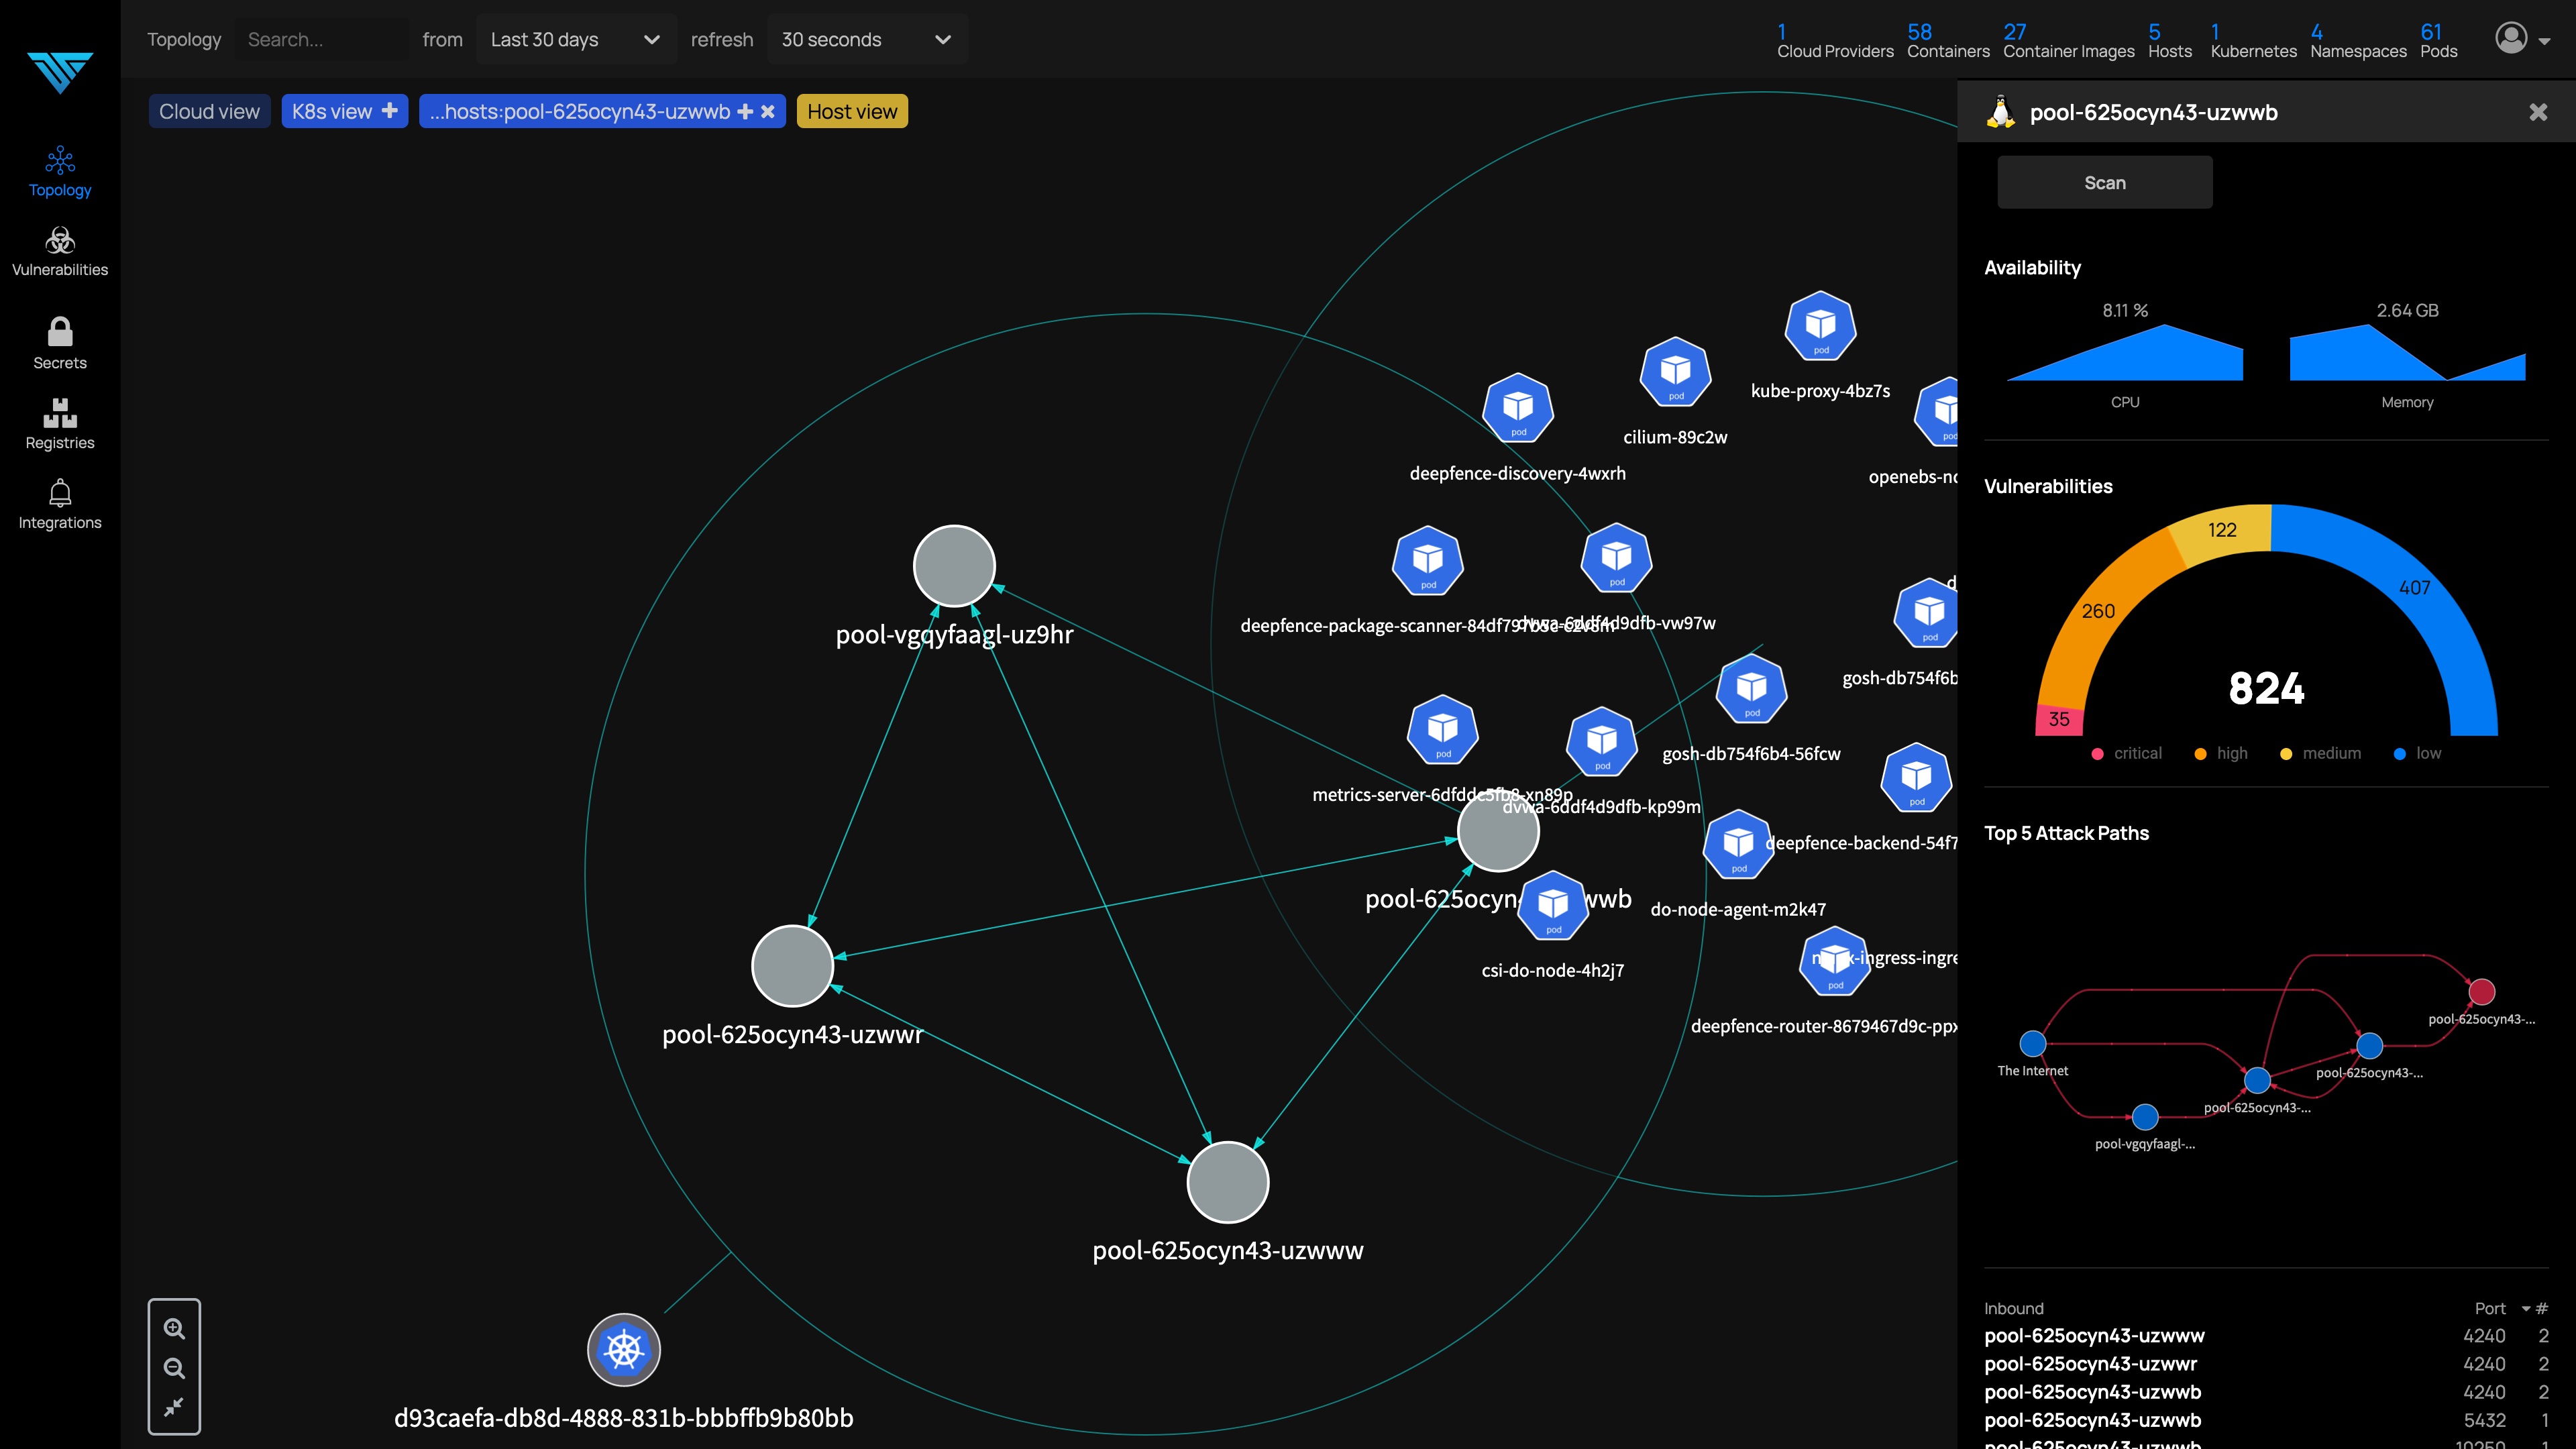Start a Scan on this host

click(2105, 182)
